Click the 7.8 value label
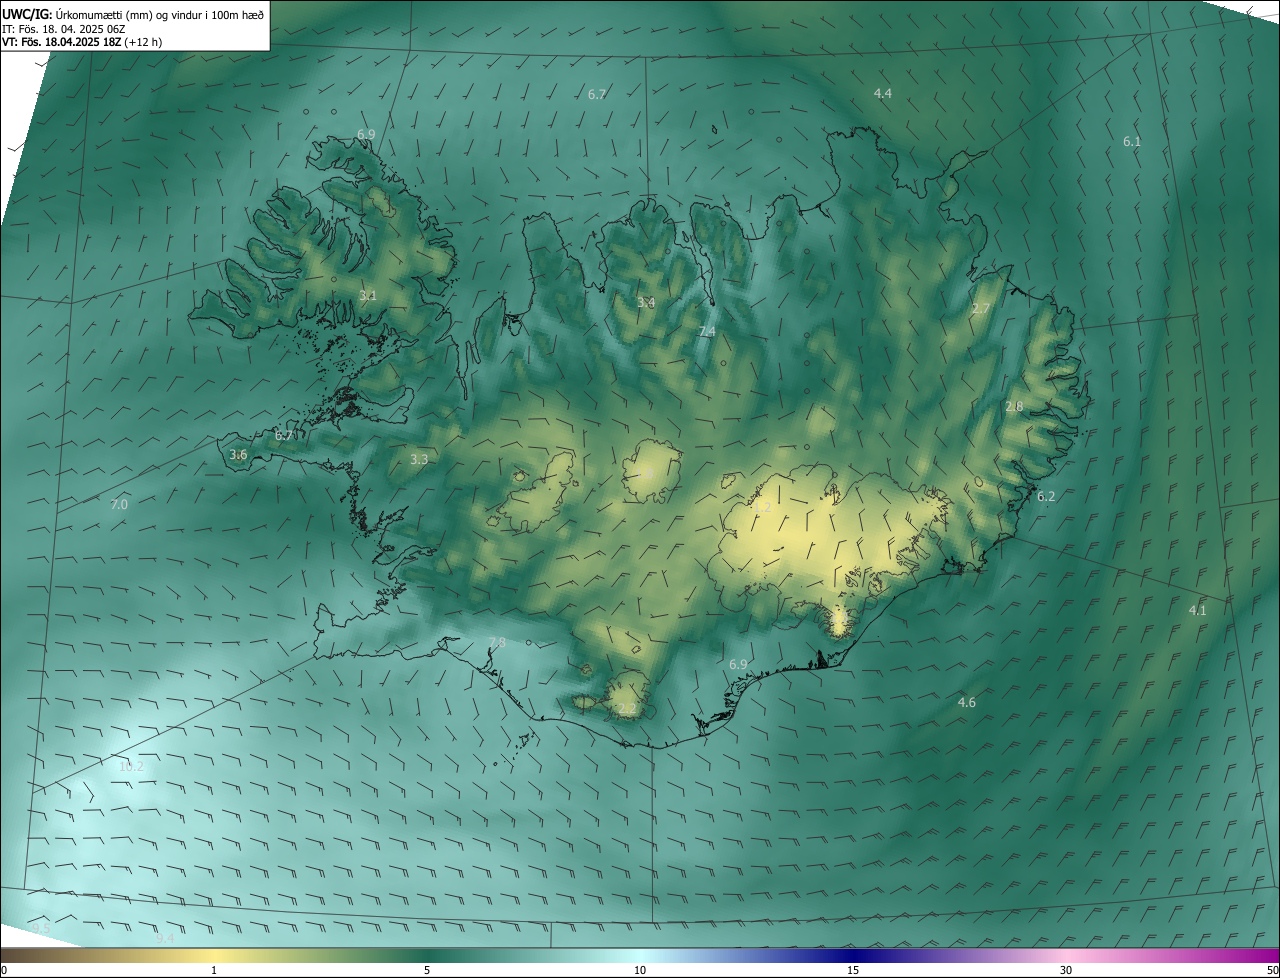 coord(496,642)
